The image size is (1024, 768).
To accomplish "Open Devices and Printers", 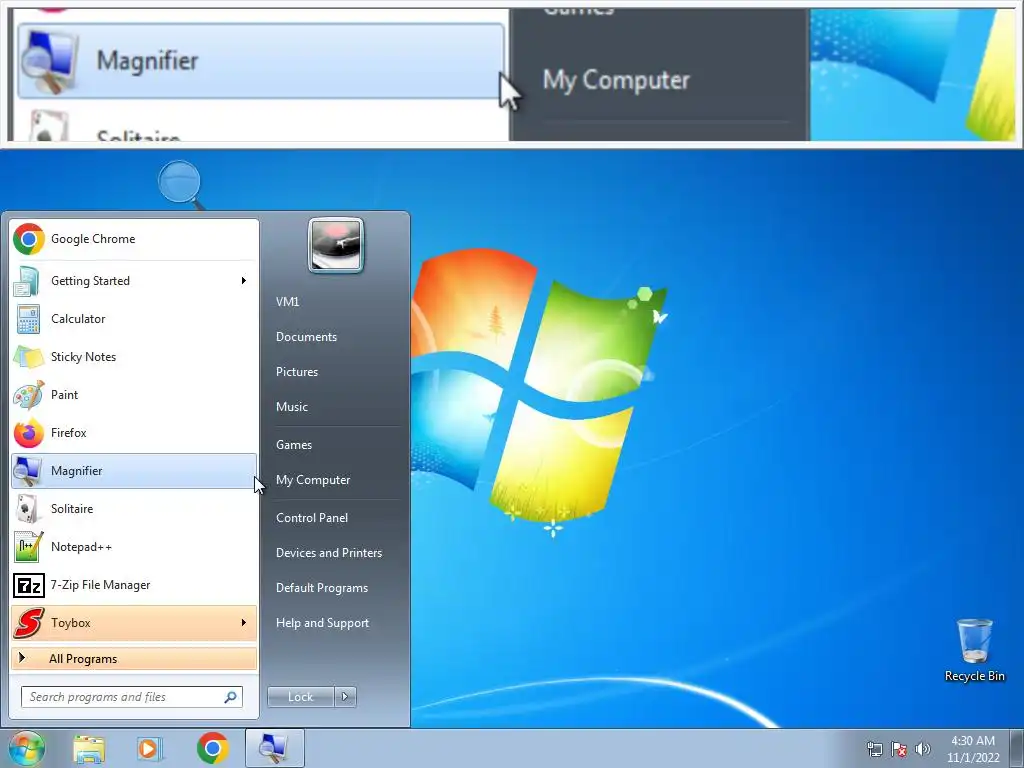I will point(329,553).
